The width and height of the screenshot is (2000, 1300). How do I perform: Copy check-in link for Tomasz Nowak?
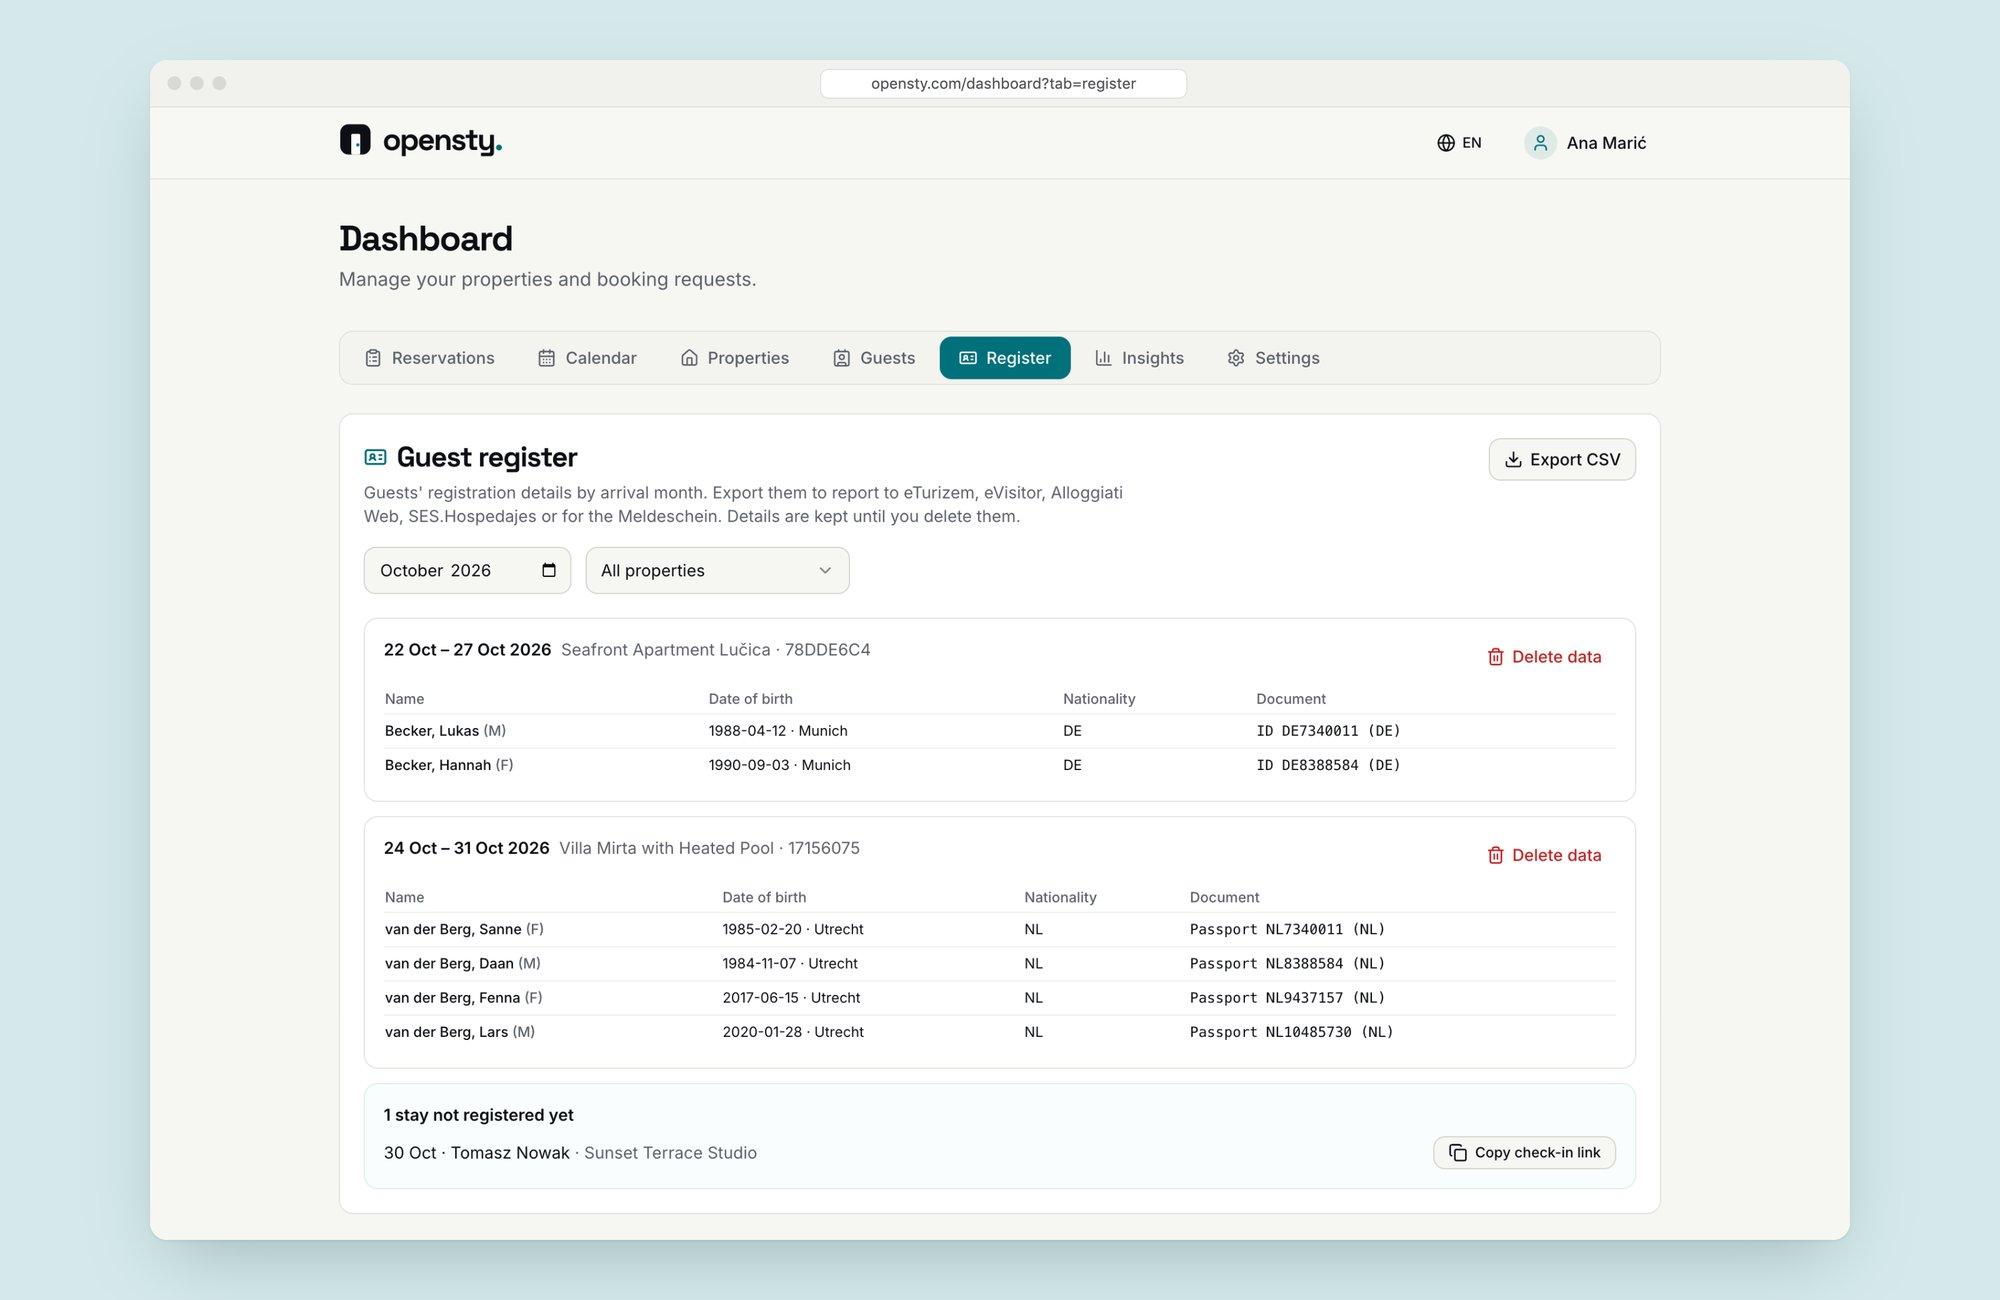pyautogui.click(x=1524, y=1153)
